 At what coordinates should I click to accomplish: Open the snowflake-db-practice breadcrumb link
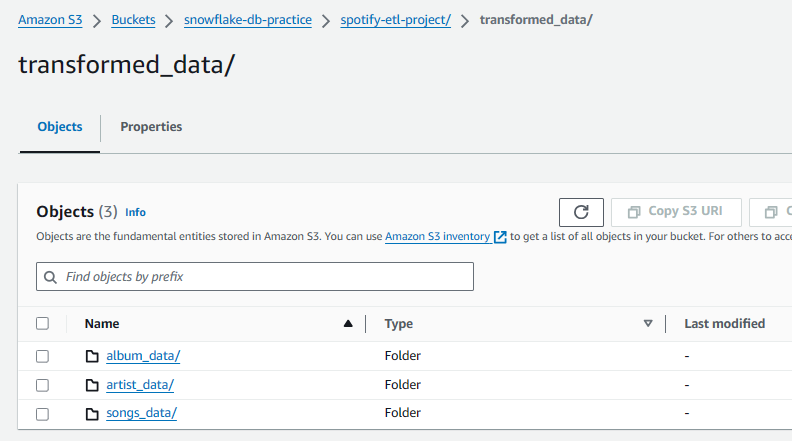click(x=248, y=20)
